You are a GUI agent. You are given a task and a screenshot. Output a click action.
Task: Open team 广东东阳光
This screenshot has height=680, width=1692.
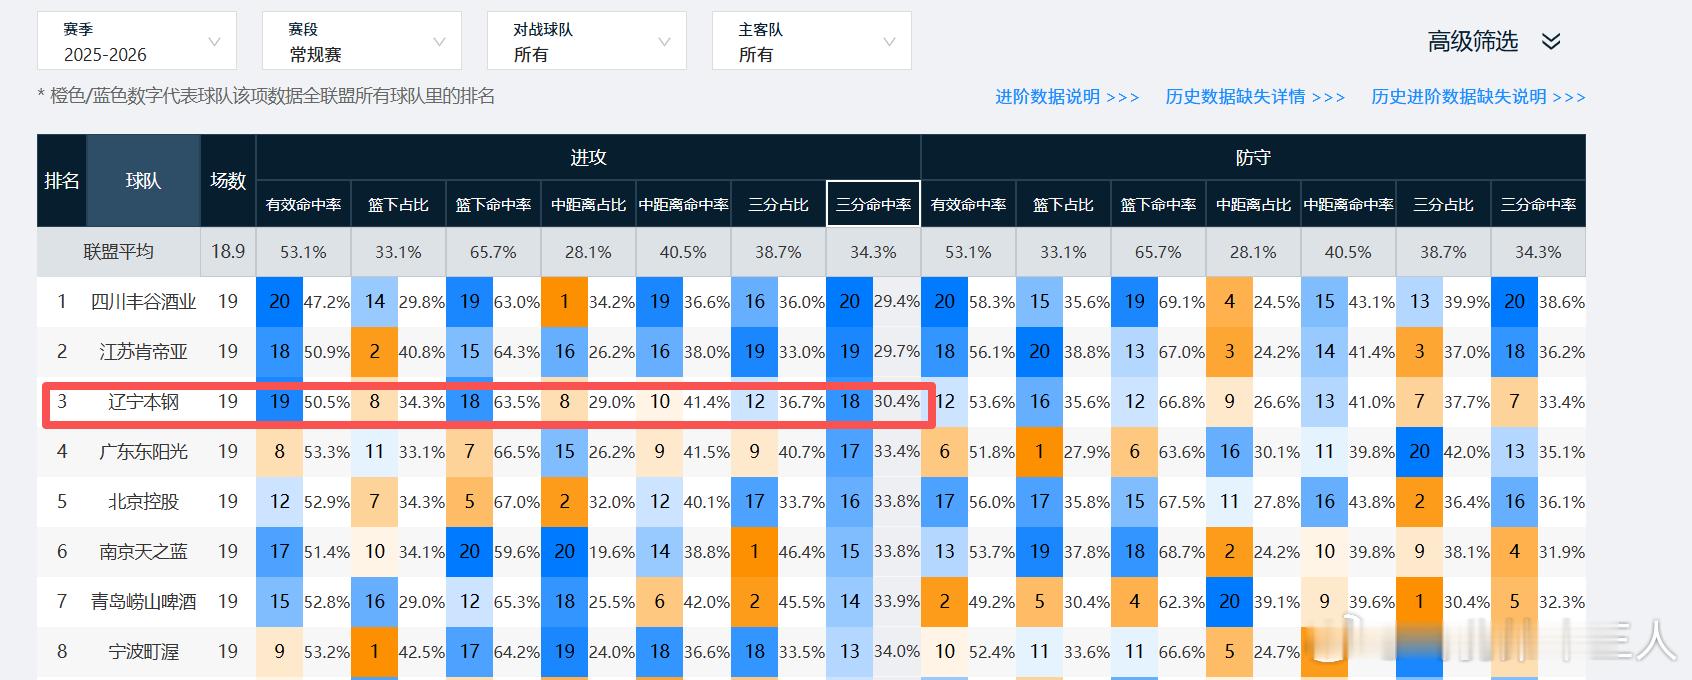point(144,452)
